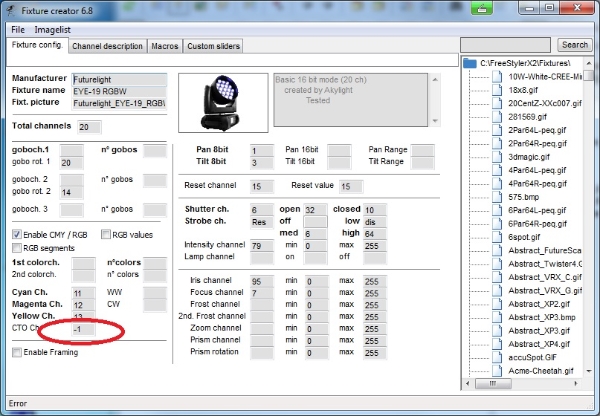Select accuSpot.GIF file entry
Screen dimensions: 600x416
(534, 357)
